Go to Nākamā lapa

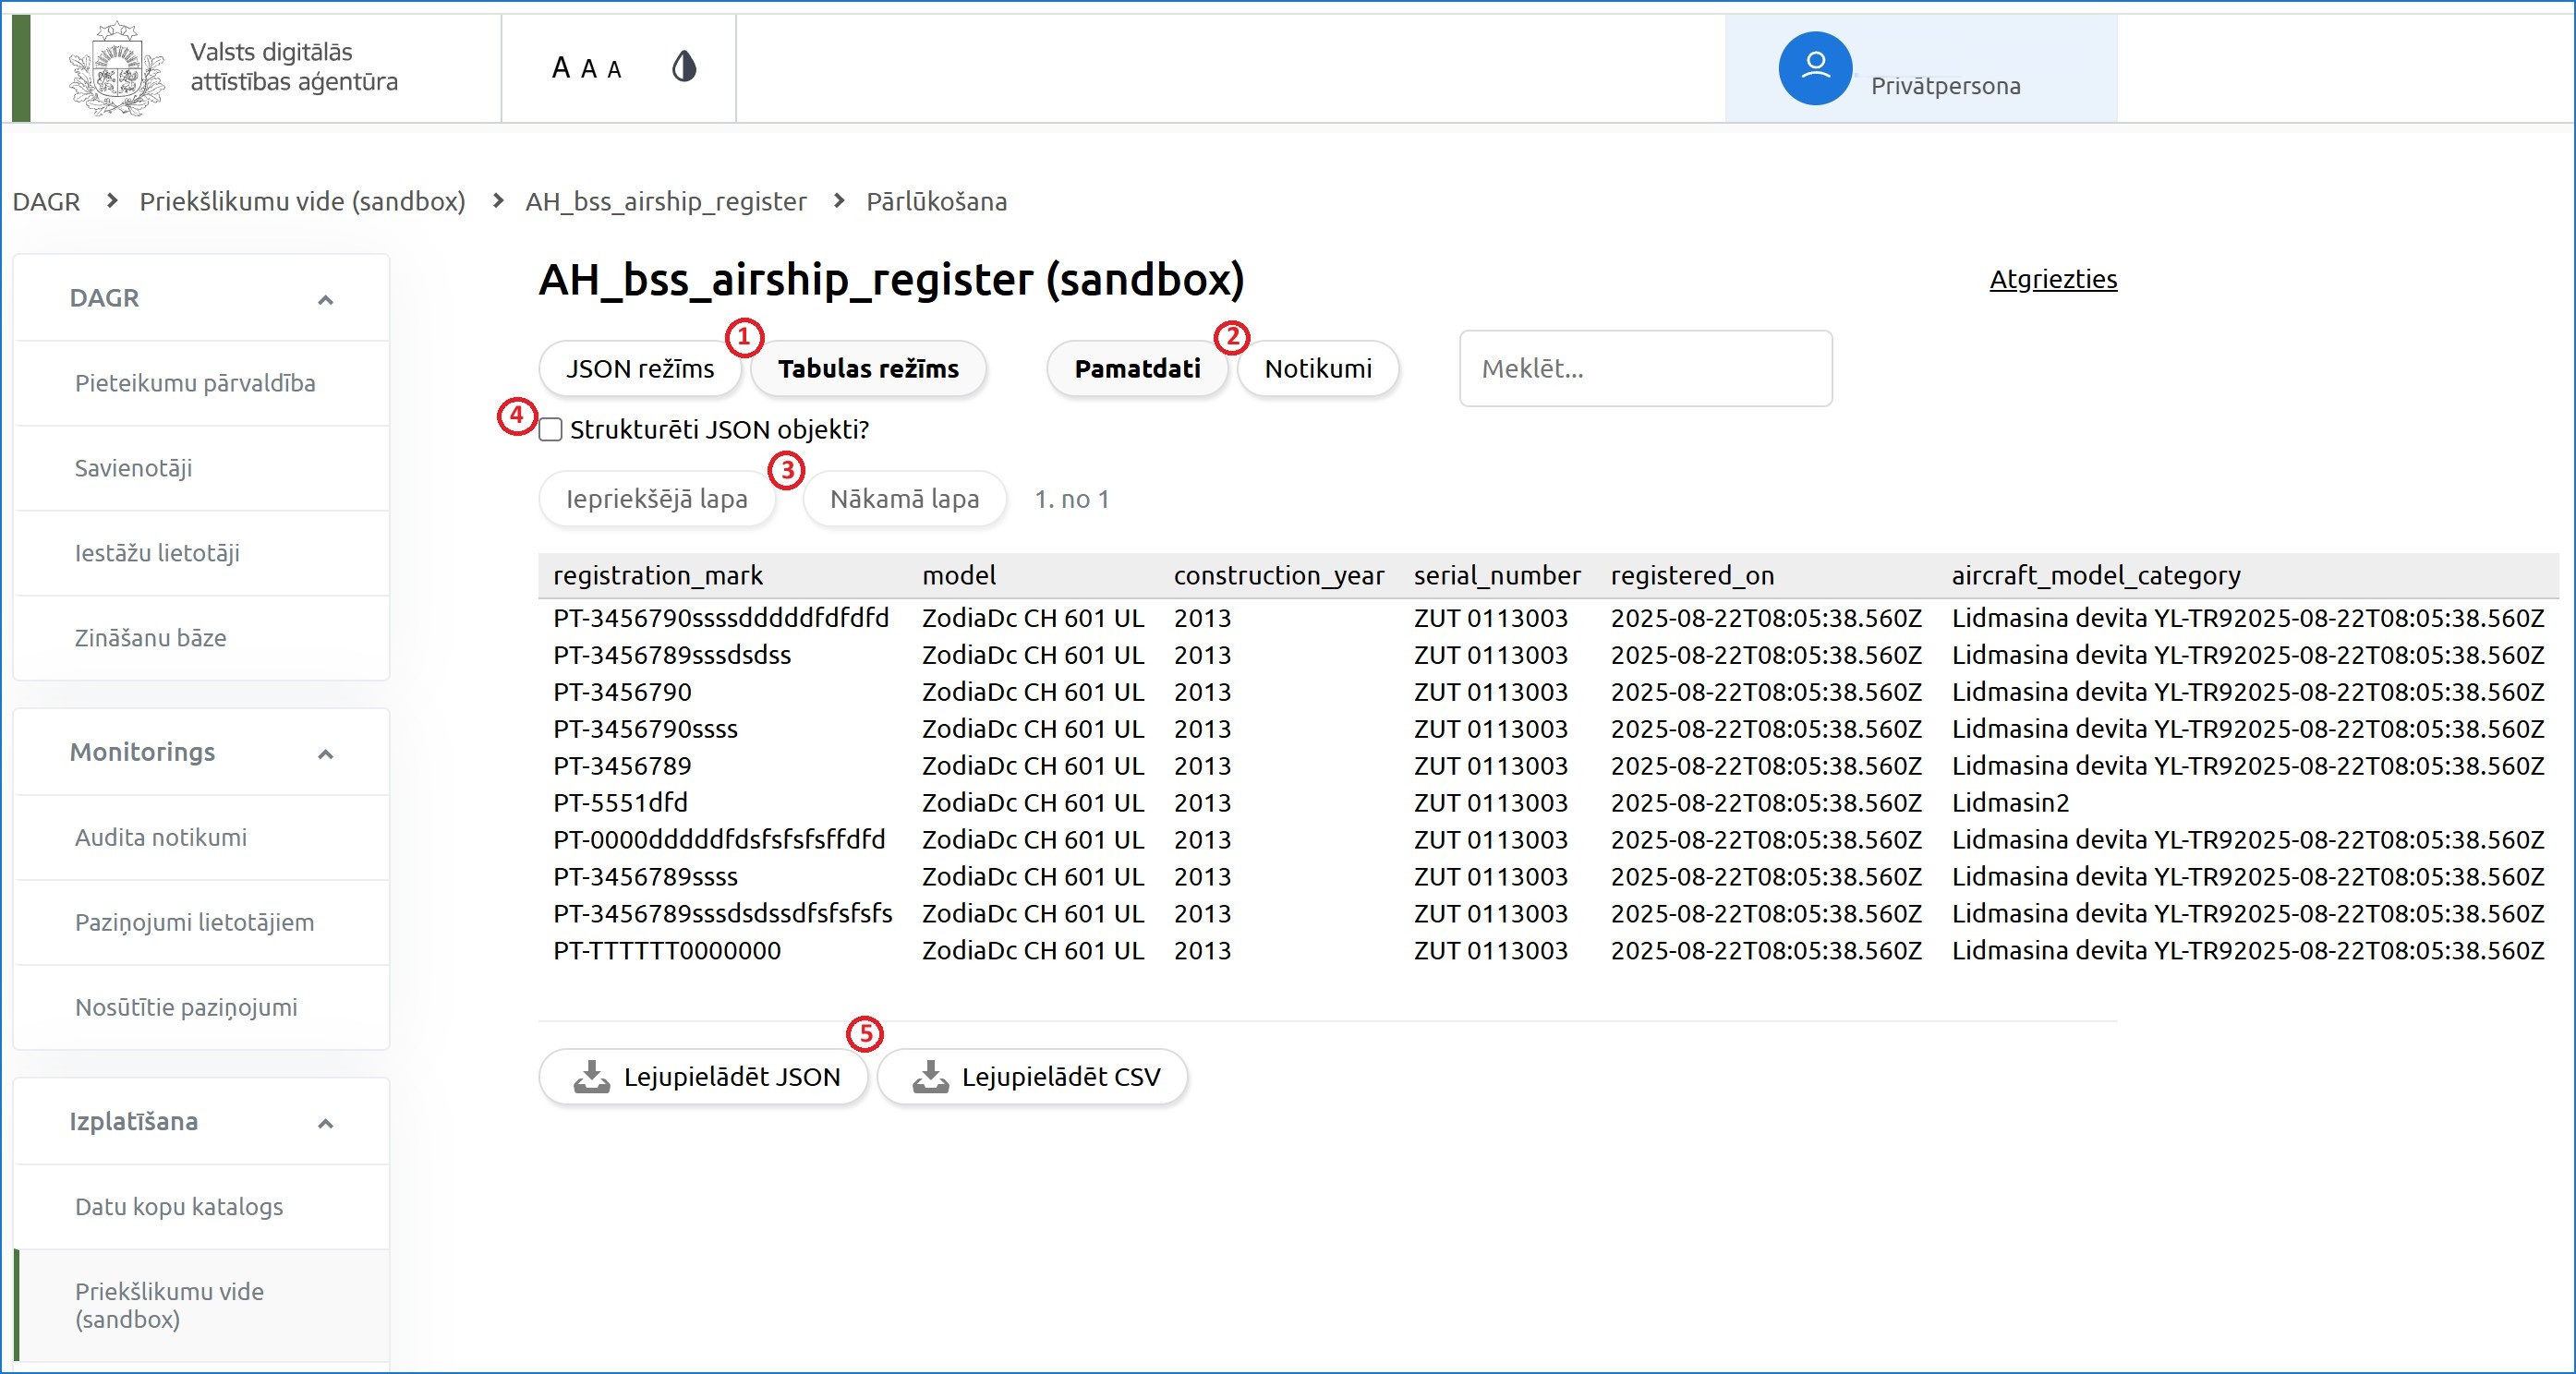(x=904, y=499)
